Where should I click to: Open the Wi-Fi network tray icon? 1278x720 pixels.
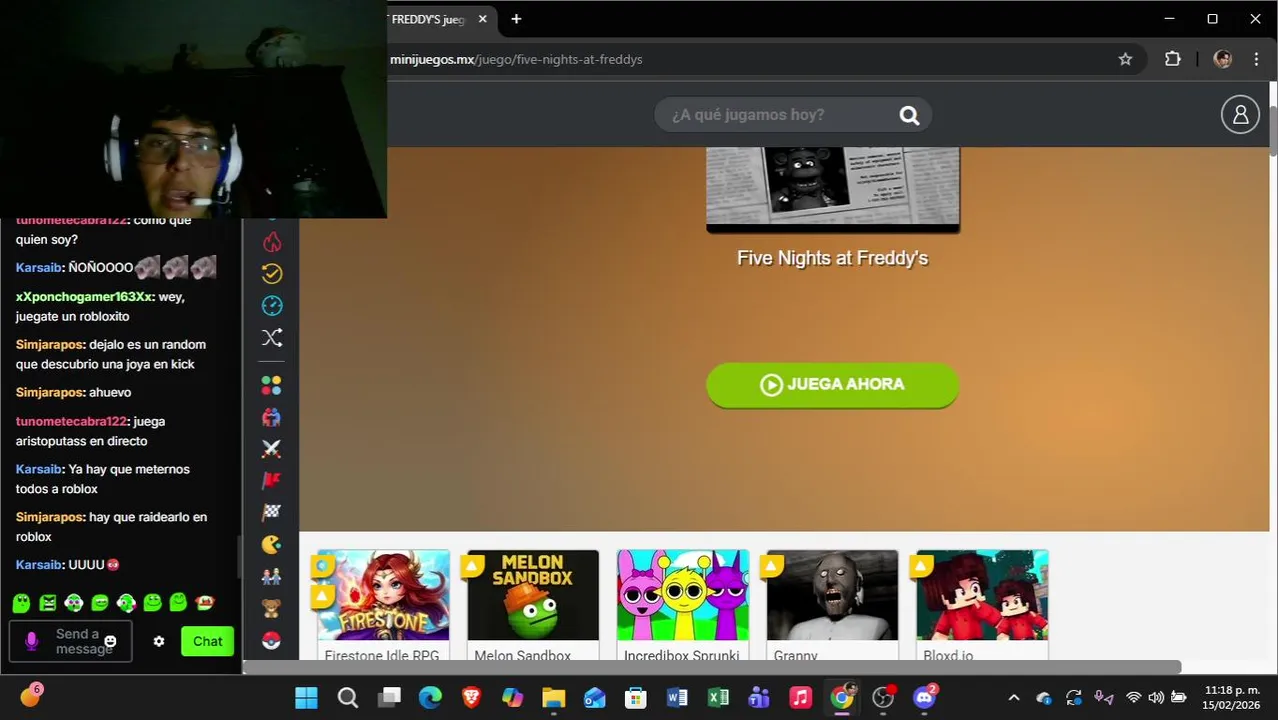point(1133,698)
